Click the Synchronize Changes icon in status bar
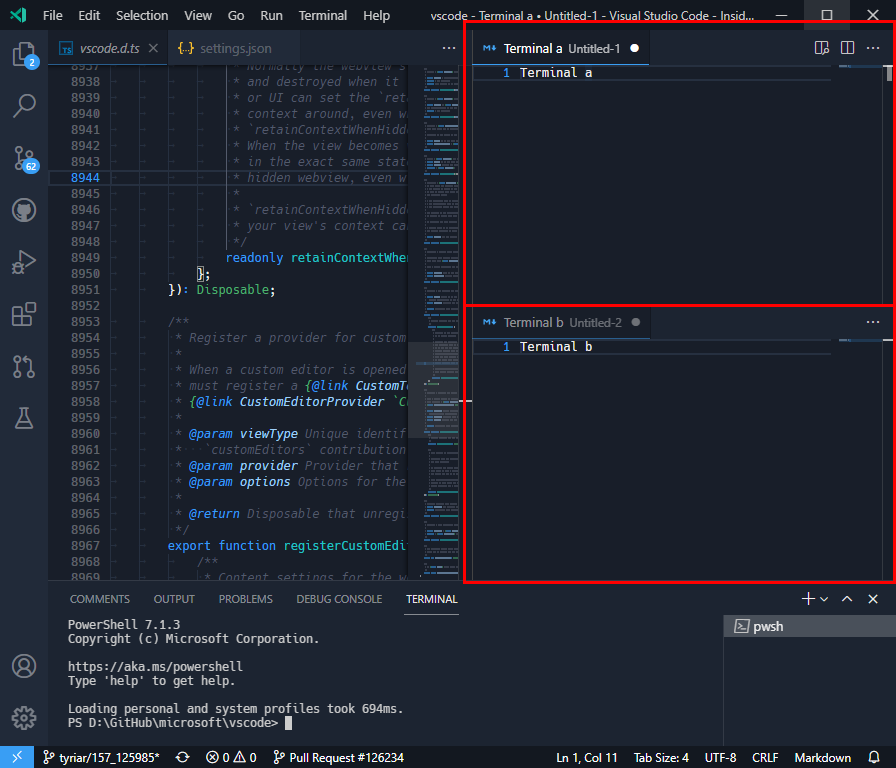The width and height of the screenshot is (896, 768). pyautogui.click(x=182, y=758)
